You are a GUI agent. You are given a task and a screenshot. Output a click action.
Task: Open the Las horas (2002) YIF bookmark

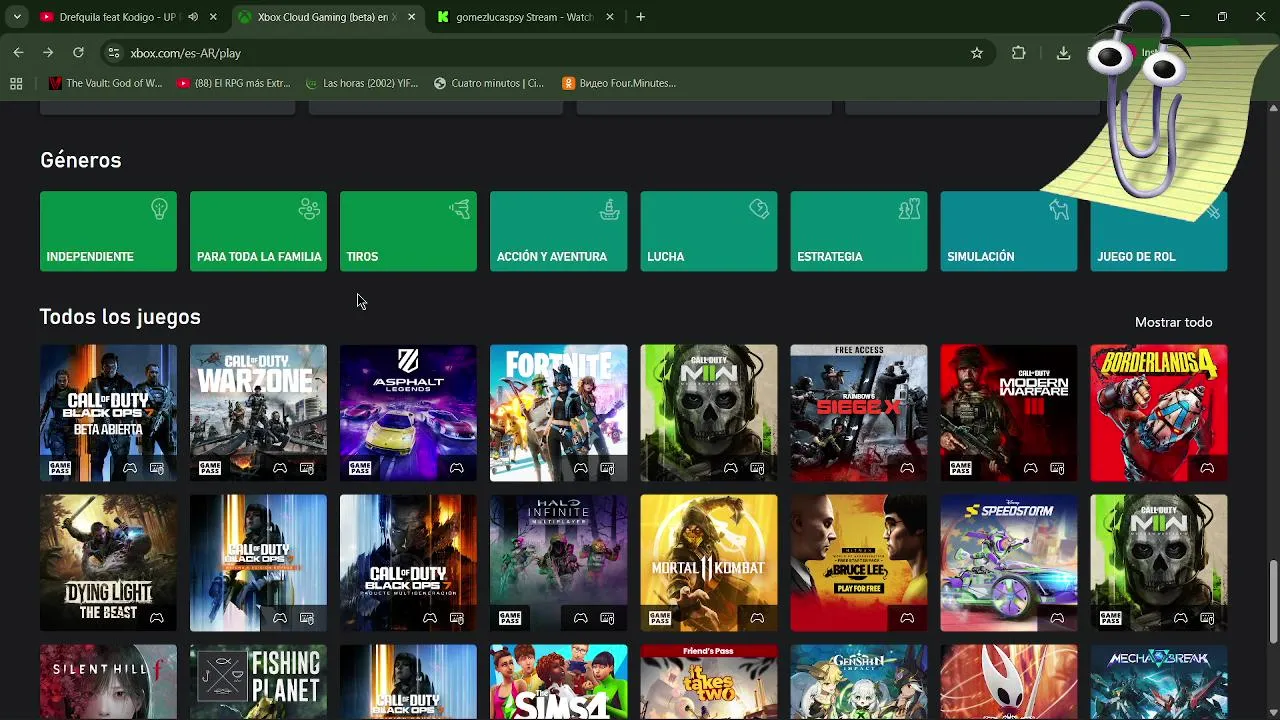362,83
